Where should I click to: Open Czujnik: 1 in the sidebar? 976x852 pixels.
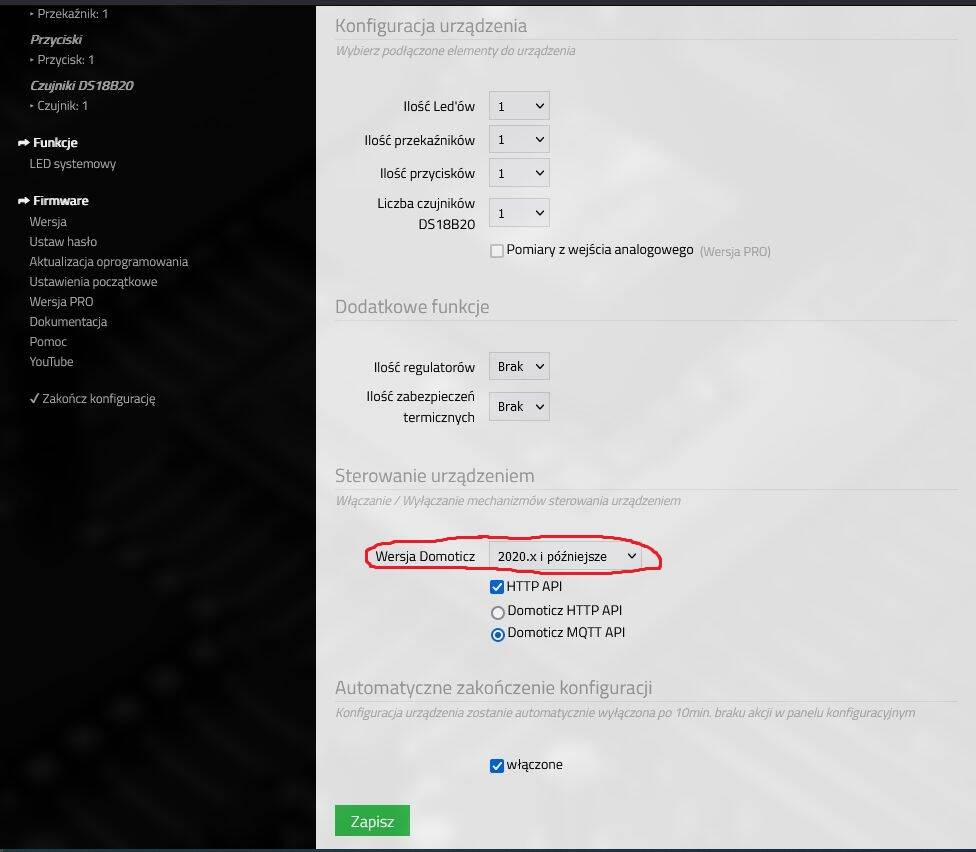(x=62, y=106)
